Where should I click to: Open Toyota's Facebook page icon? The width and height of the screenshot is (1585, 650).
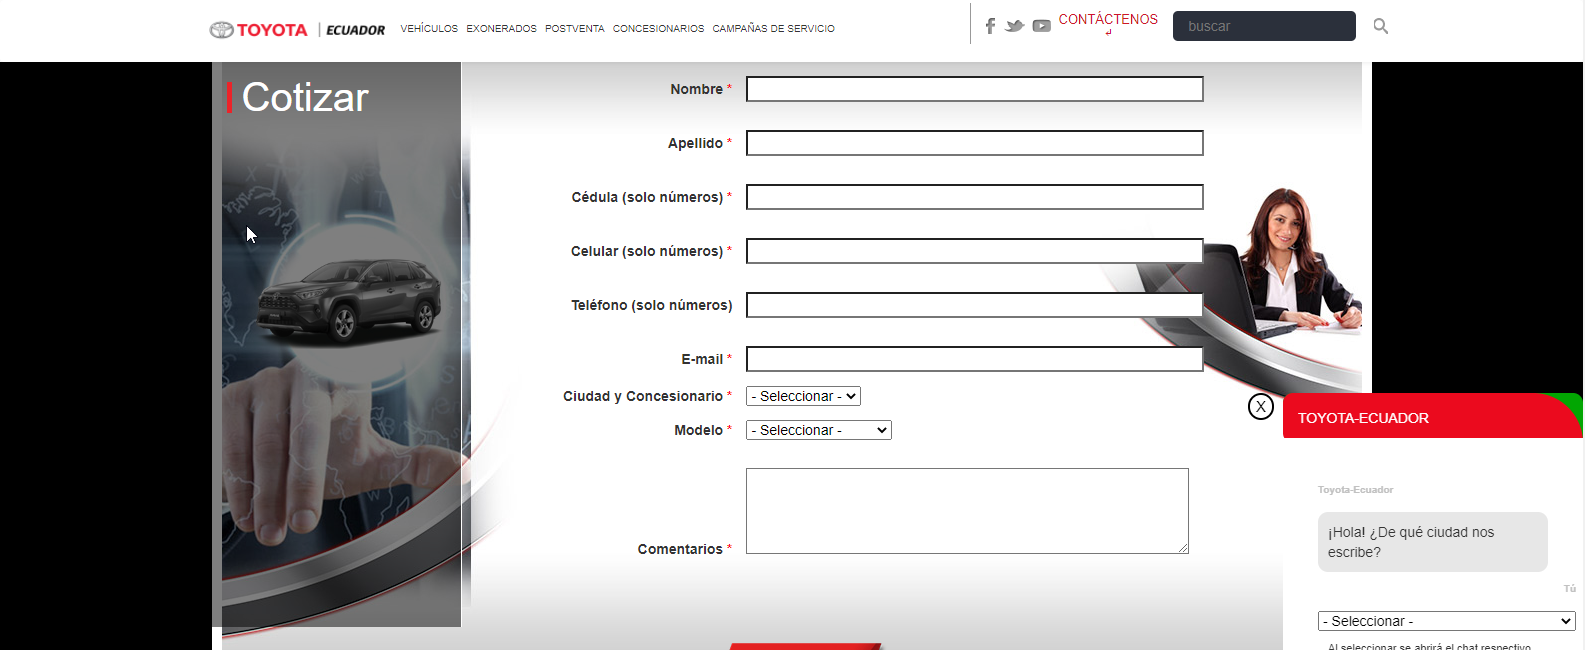click(990, 26)
